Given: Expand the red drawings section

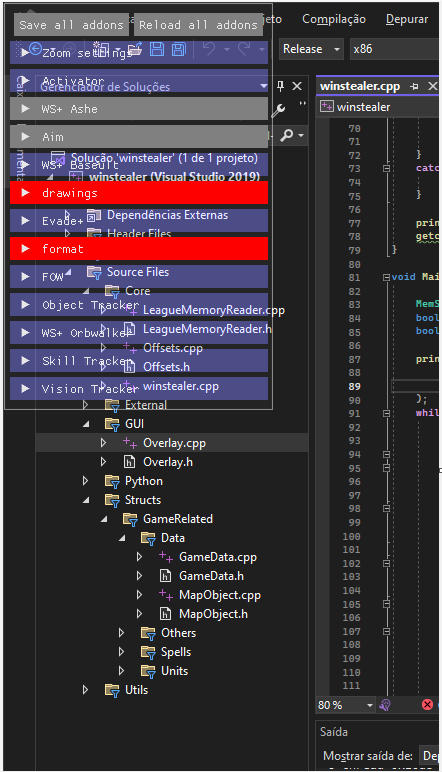Looking at the screenshot, I should (139, 193).
